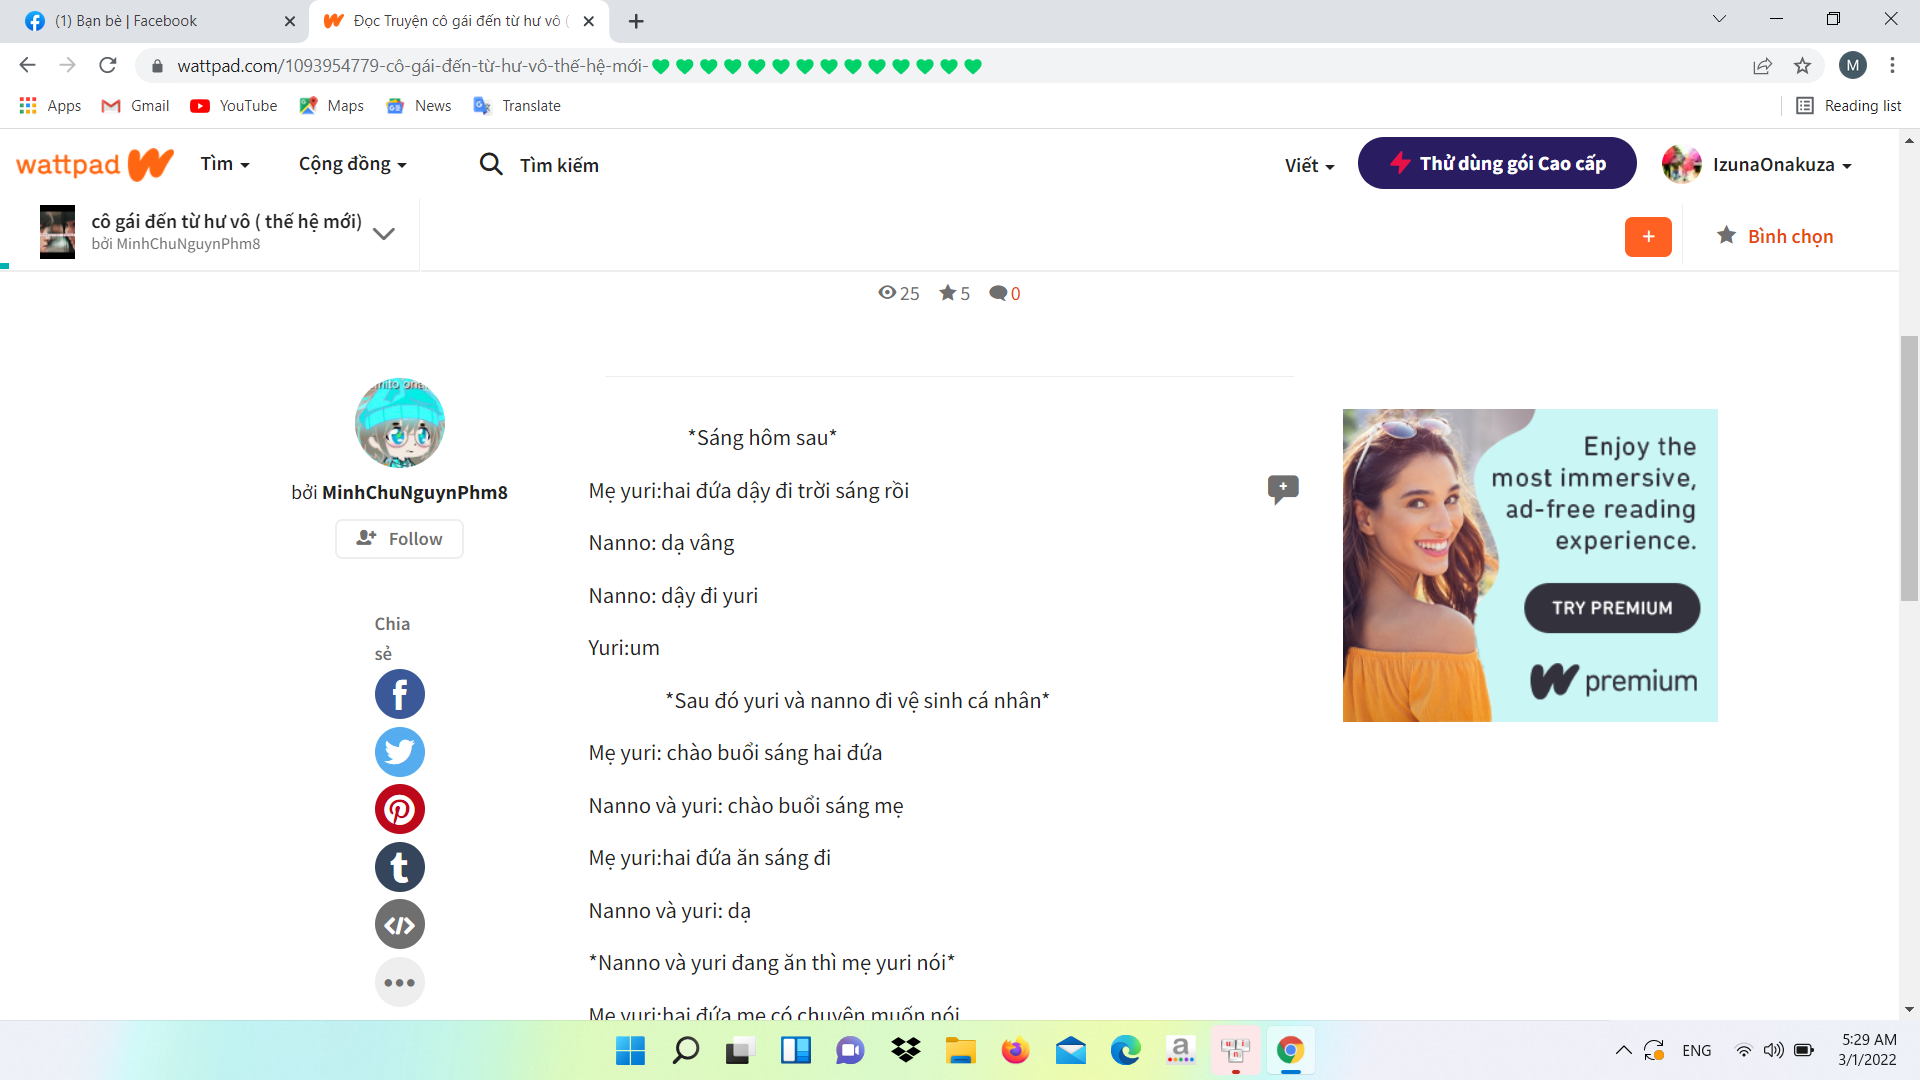1920x1080 pixels.
Task: Open Translate bookmark
Action: [517, 106]
